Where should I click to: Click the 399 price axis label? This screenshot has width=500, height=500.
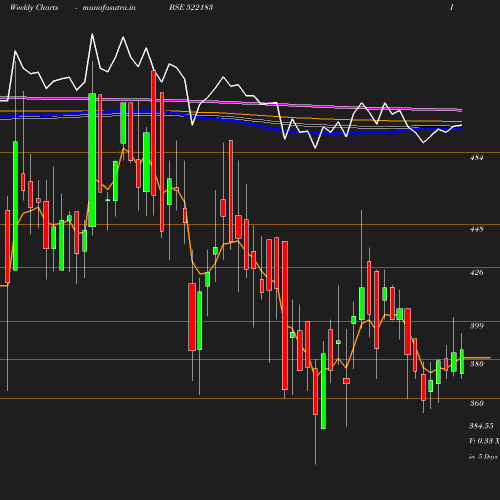(x=476, y=326)
